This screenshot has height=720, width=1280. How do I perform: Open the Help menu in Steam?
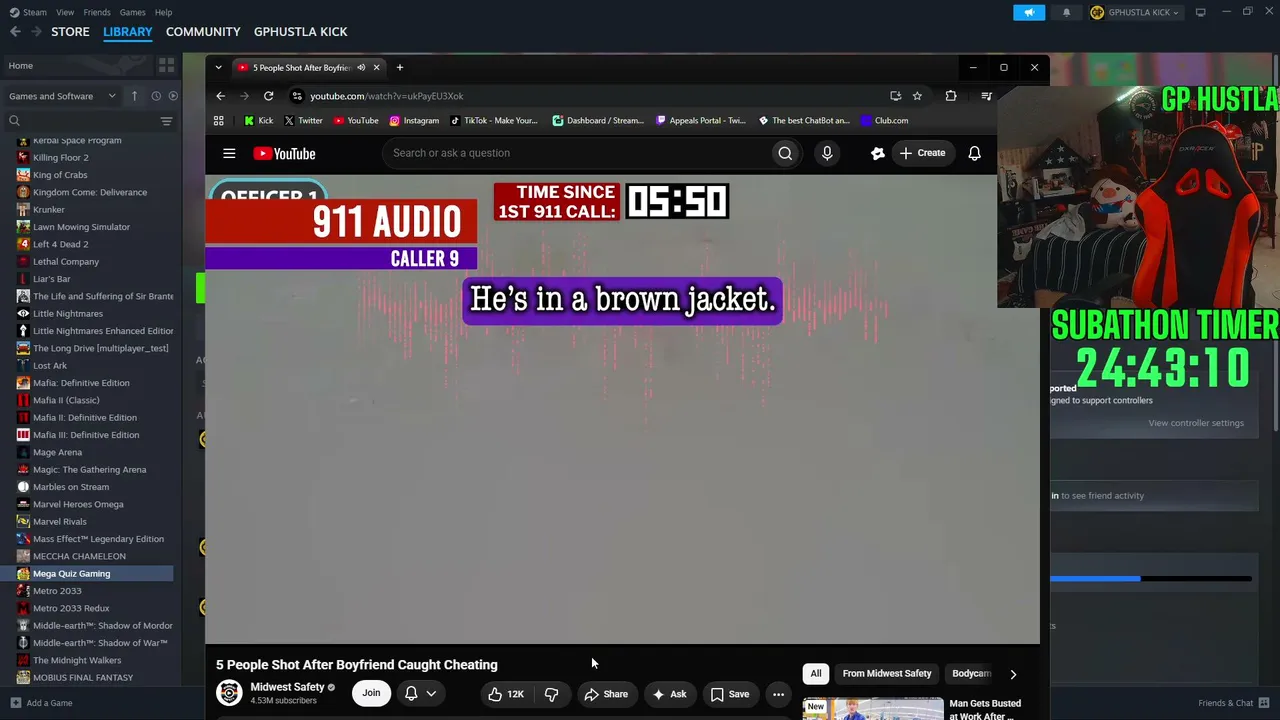pyautogui.click(x=164, y=12)
